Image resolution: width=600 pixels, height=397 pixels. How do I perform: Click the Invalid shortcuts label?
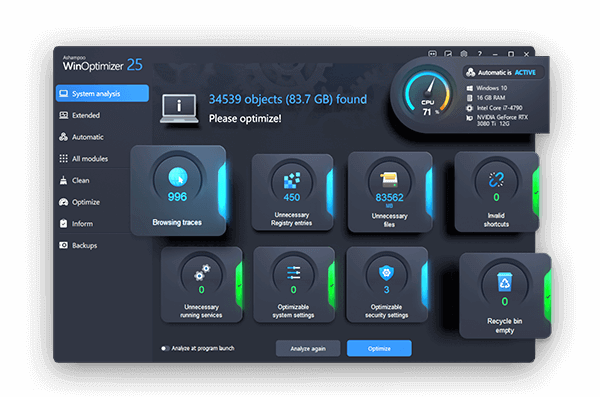(x=496, y=220)
